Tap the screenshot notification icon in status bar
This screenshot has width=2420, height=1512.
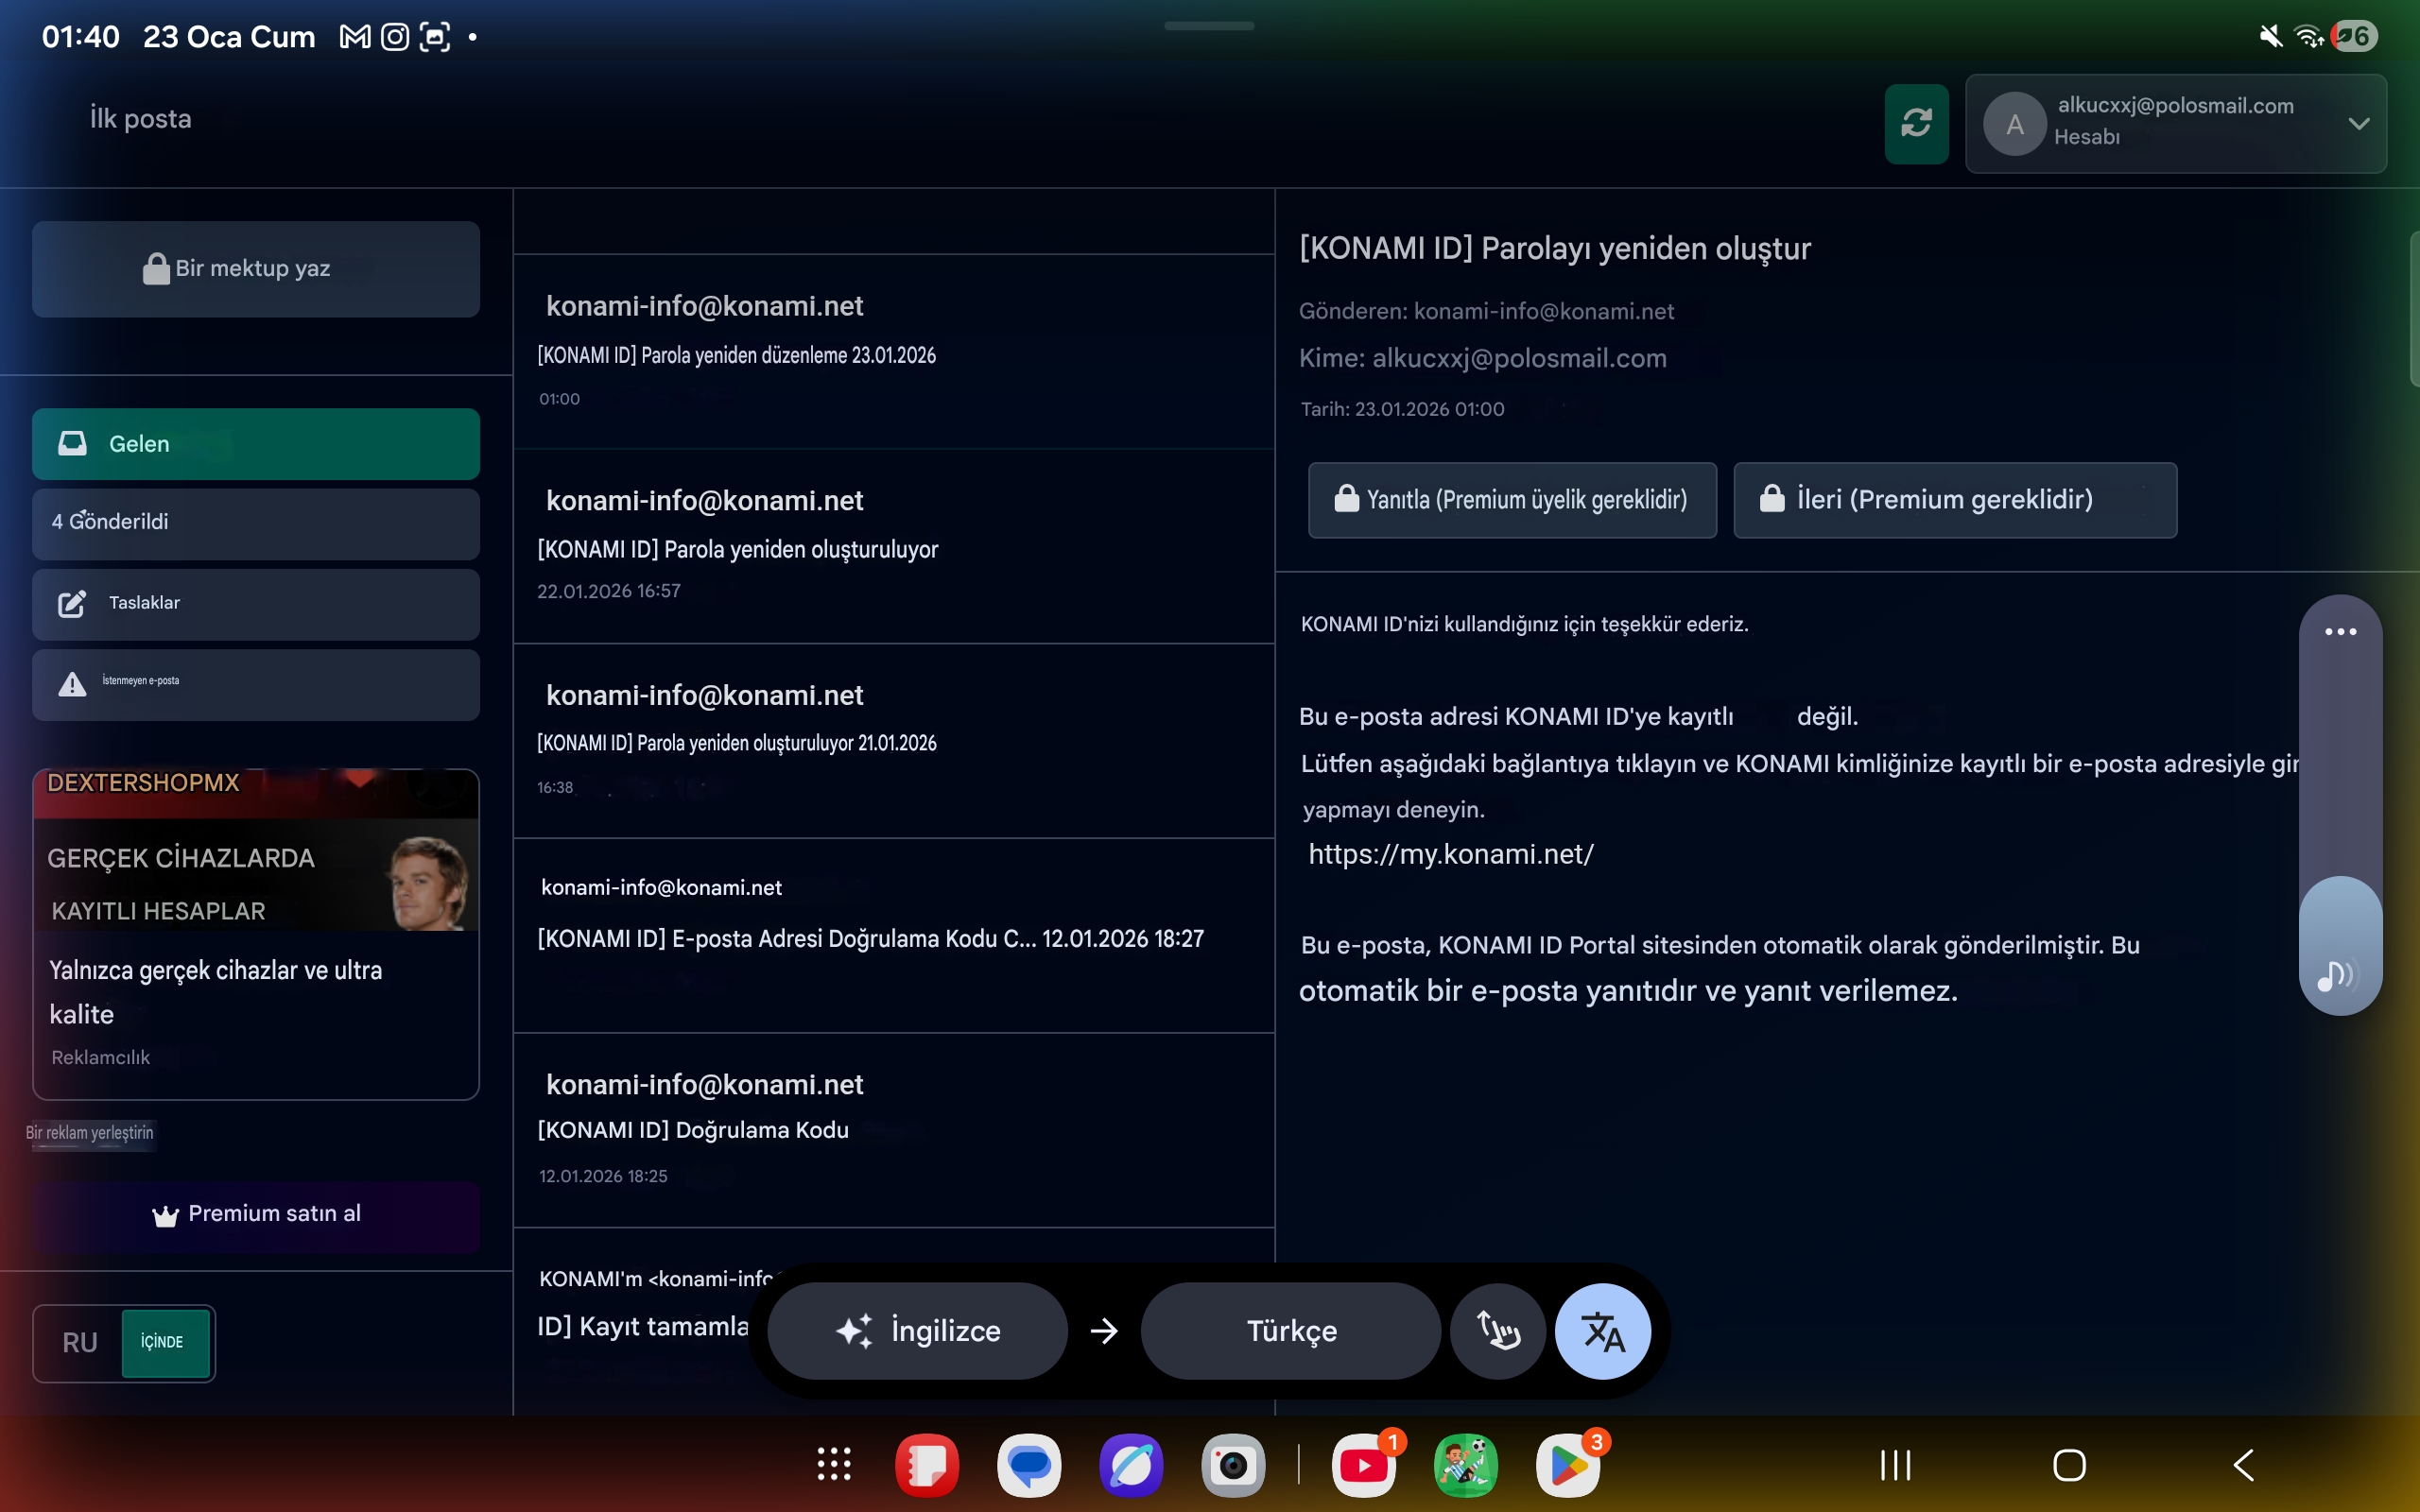pos(435,37)
